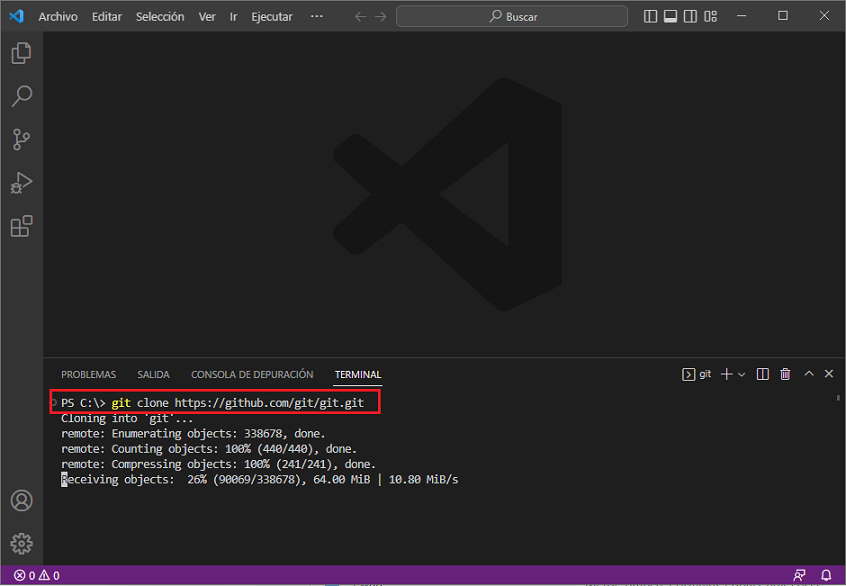Screen dimensions: 846x586
Task: Switch to the CONSOLA DE DEPURACIÓN tab
Action: (x=252, y=374)
